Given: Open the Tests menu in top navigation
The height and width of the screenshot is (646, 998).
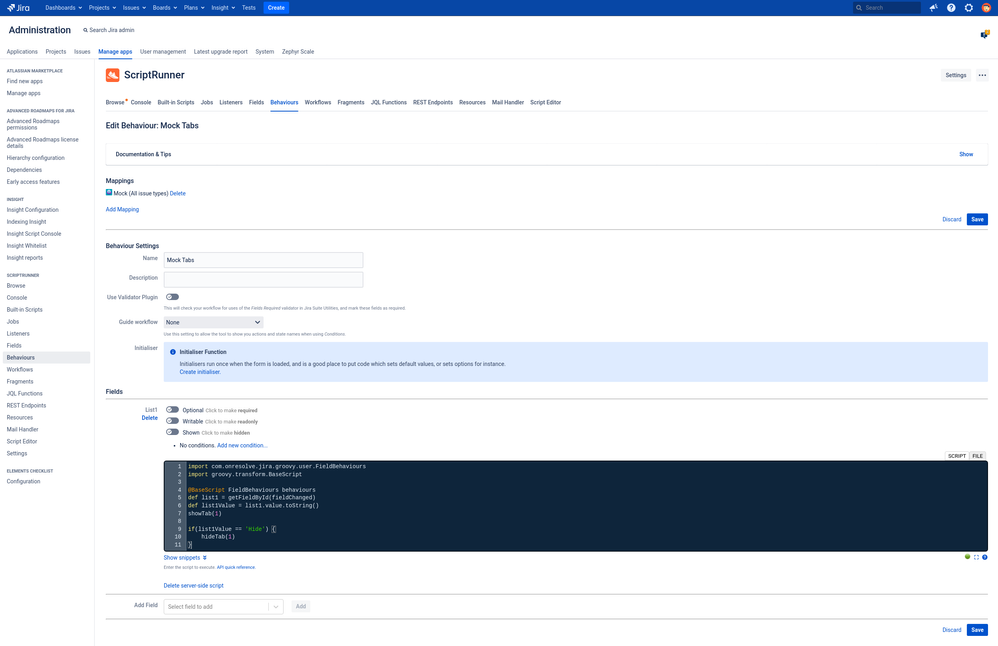Looking at the screenshot, I should coord(248,8).
